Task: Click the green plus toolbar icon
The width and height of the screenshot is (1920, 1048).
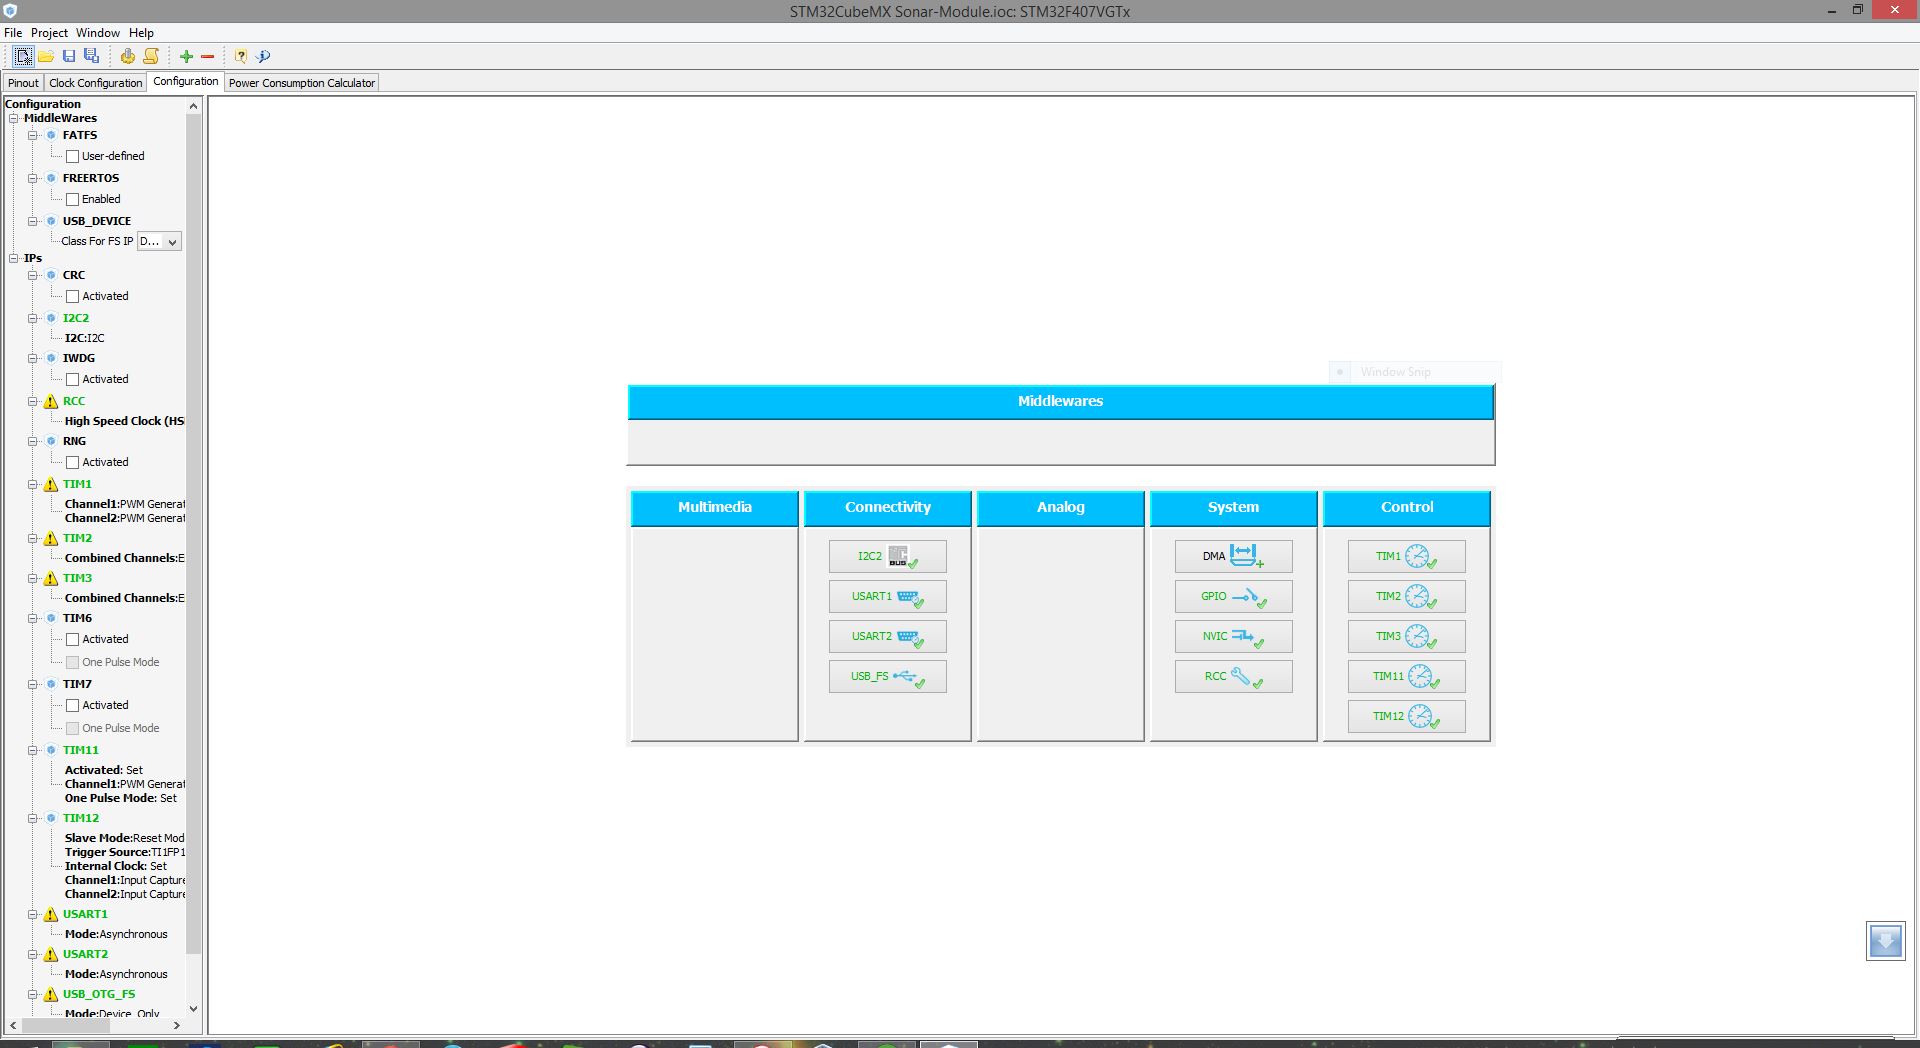Action: coord(186,56)
